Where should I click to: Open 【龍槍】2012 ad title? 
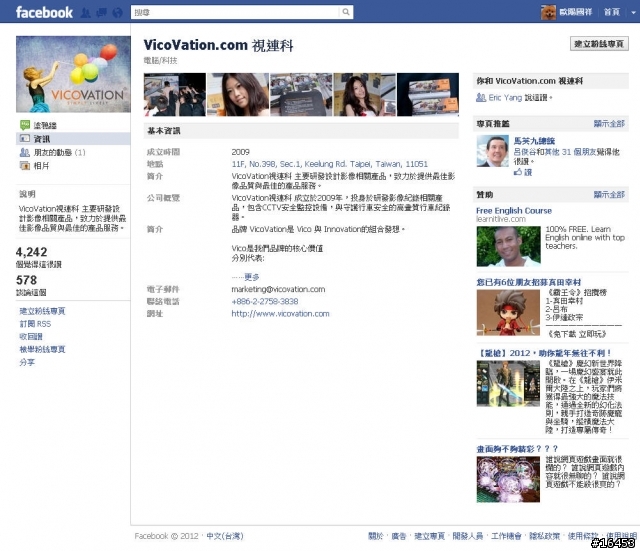coord(544,353)
